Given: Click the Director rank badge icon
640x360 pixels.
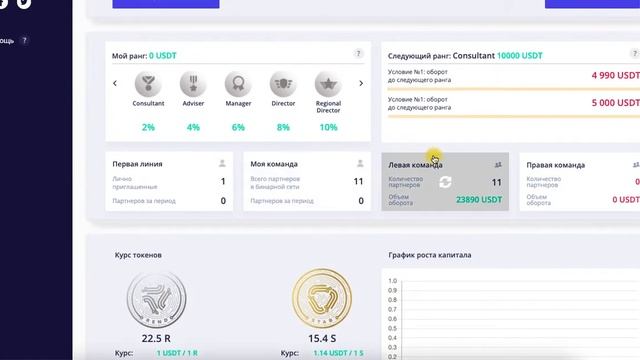Looking at the screenshot, I should point(283,84).
